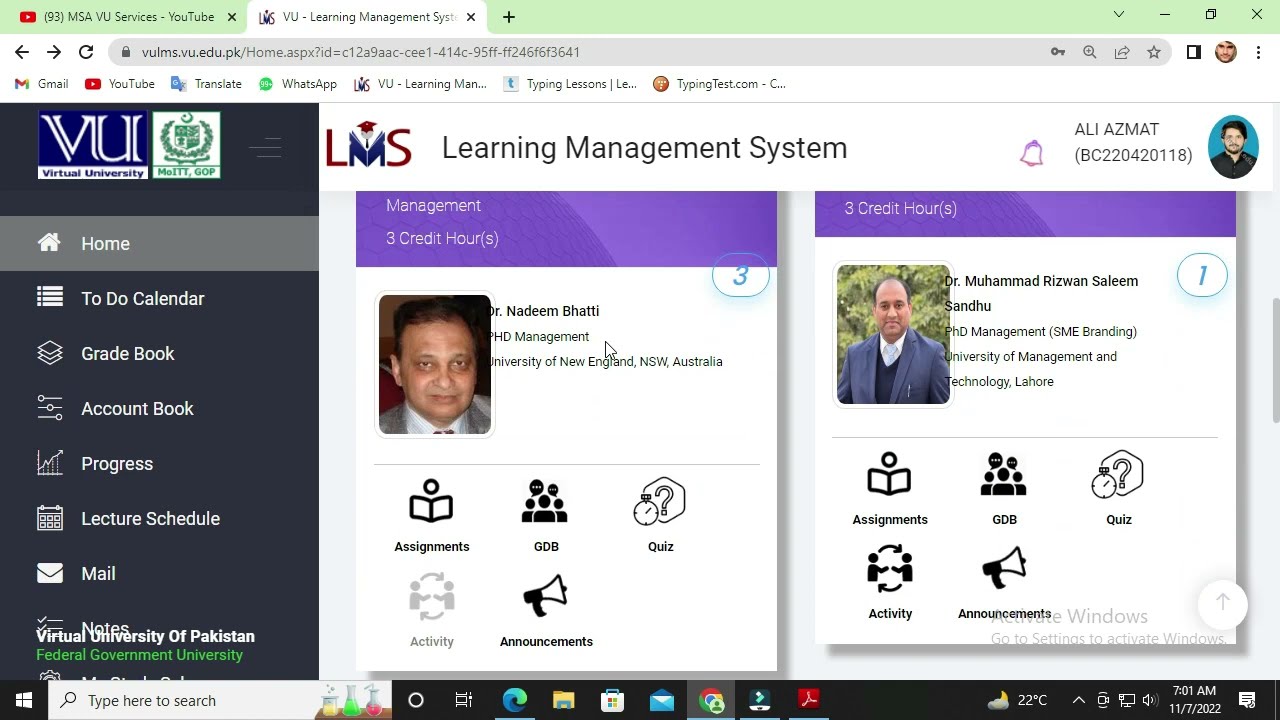Go to Home in sidebar
The width and height of the screenshot is (1280, 720).
click(159, 243)
